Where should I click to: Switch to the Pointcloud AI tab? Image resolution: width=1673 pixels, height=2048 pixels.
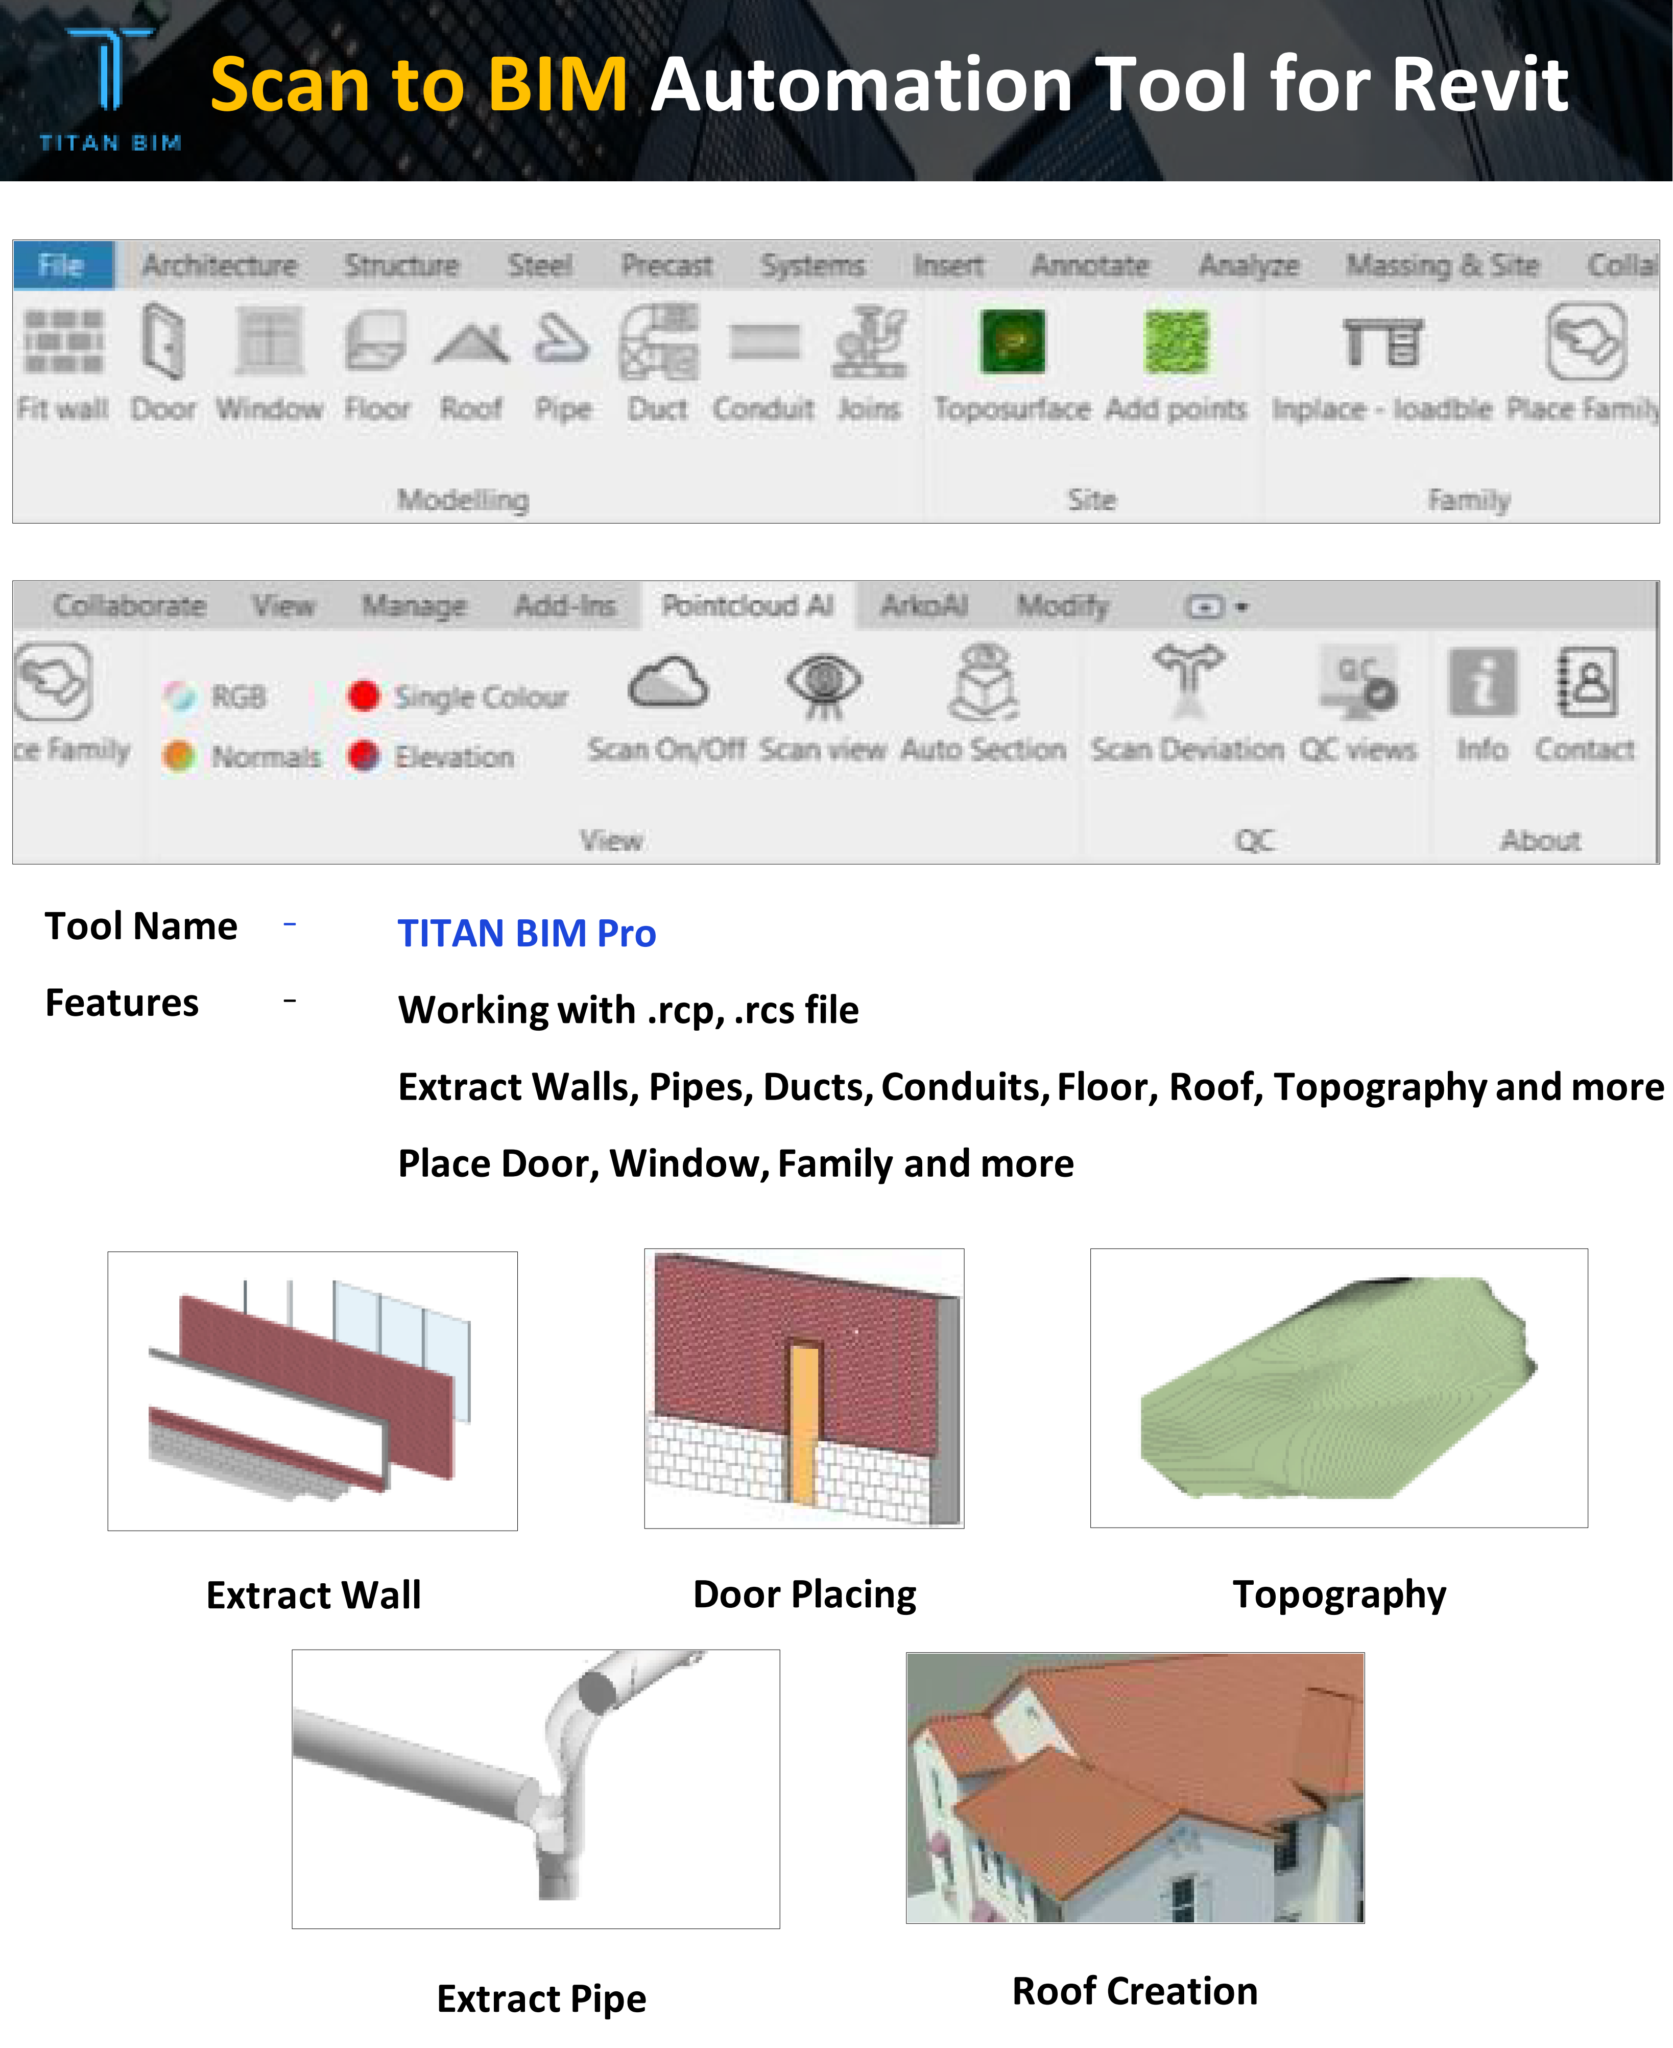point(748,606)
